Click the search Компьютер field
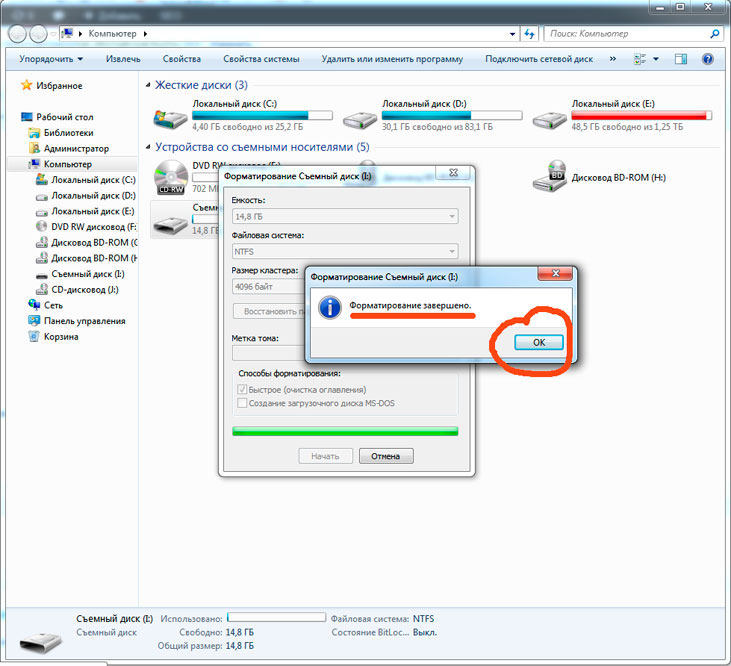731x666 pixels. (625, 34)
